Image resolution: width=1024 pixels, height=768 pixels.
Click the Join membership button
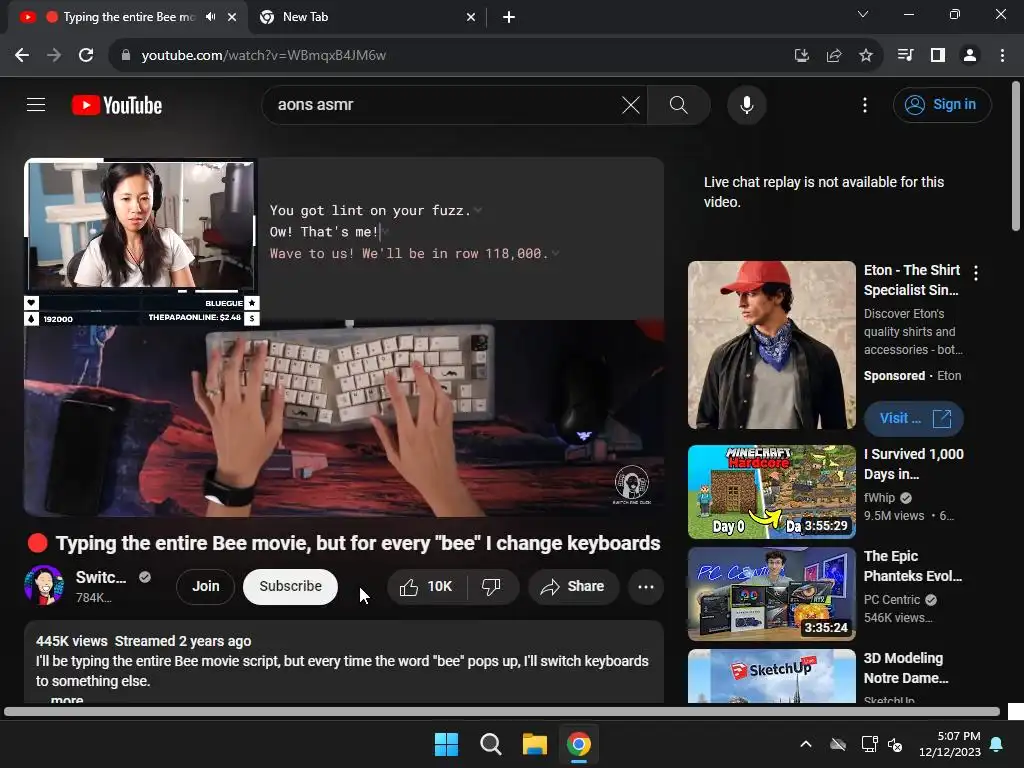tap(206, 586)
